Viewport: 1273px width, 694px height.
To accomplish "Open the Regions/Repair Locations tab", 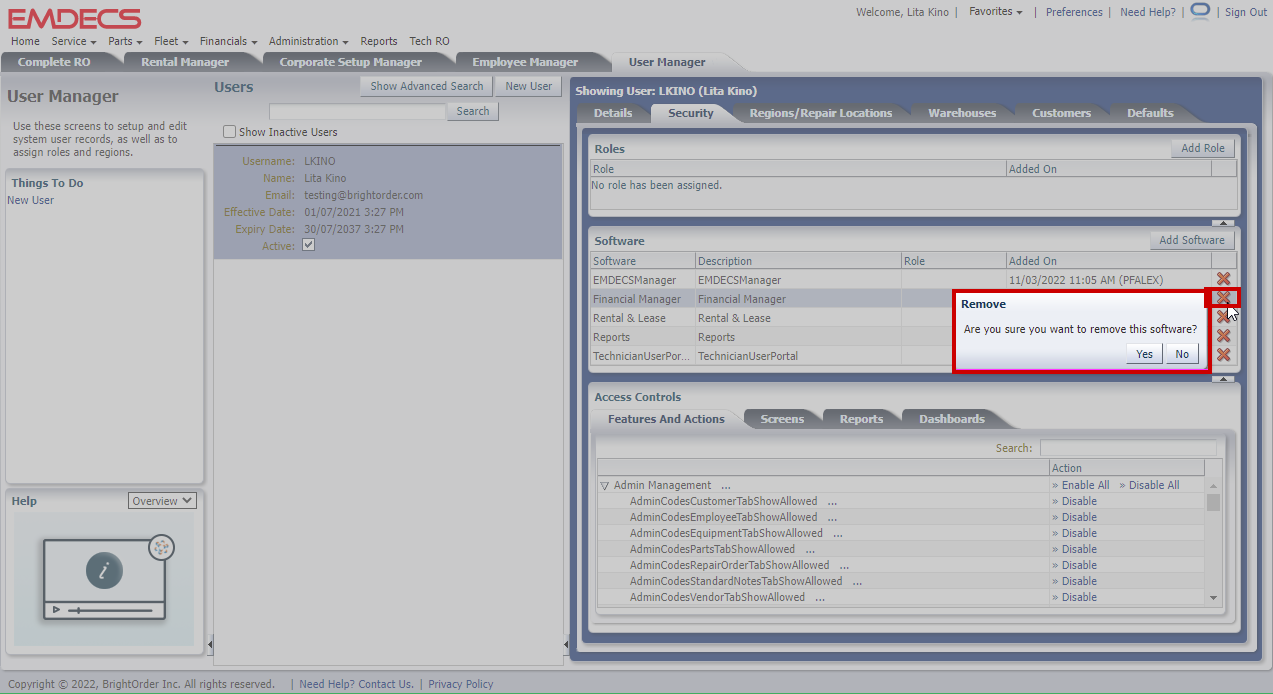I will 821,113.
